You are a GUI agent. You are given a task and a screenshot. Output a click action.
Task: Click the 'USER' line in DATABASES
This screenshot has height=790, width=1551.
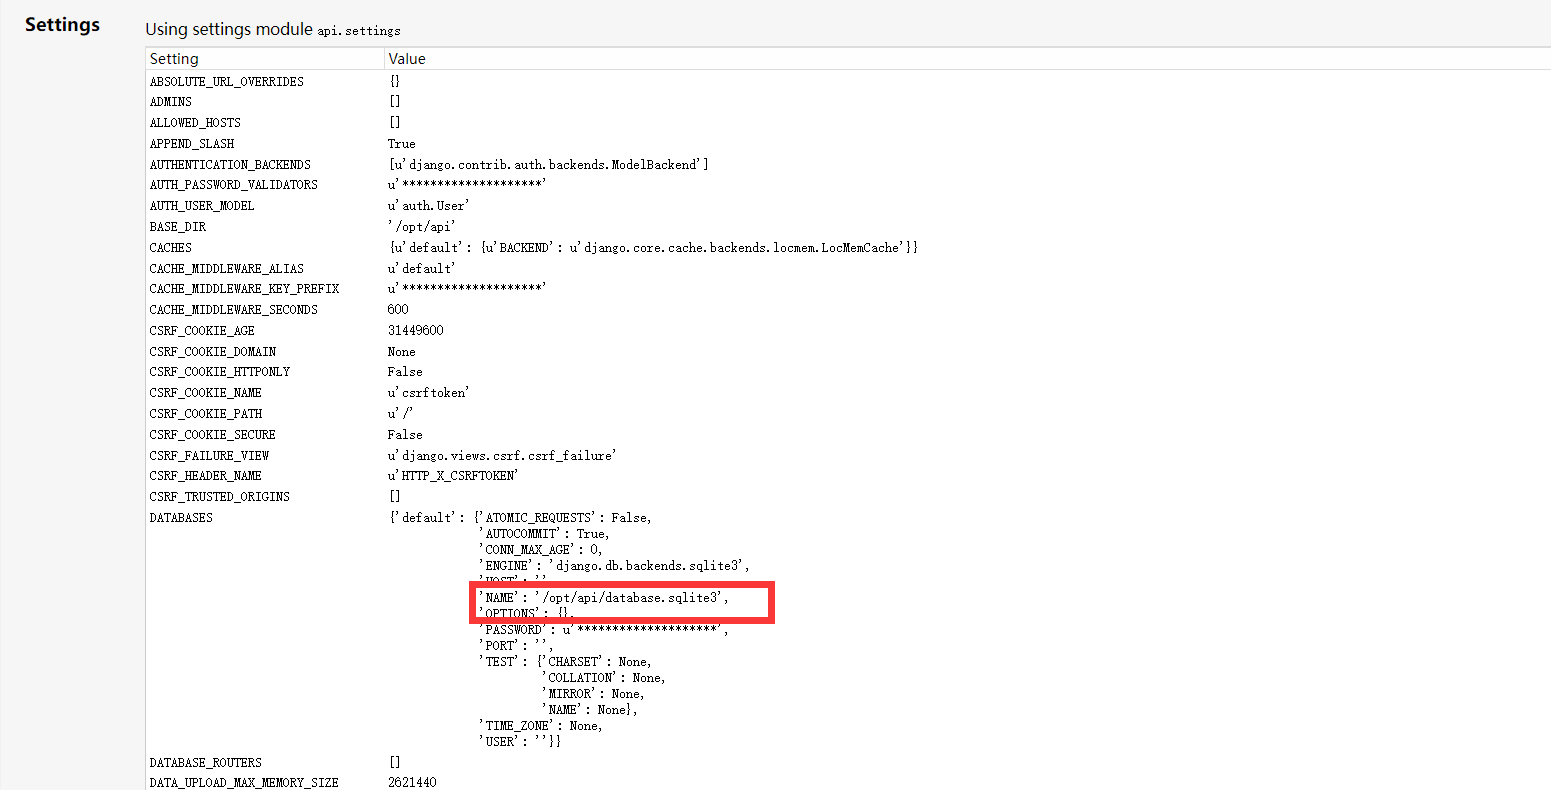(520, 742)
